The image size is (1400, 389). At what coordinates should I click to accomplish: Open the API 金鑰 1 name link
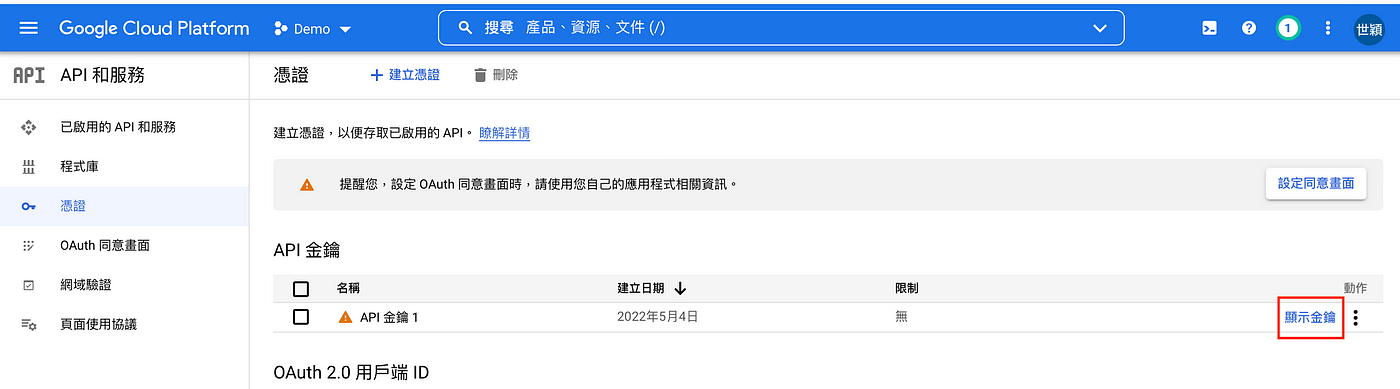pos(389,317)
